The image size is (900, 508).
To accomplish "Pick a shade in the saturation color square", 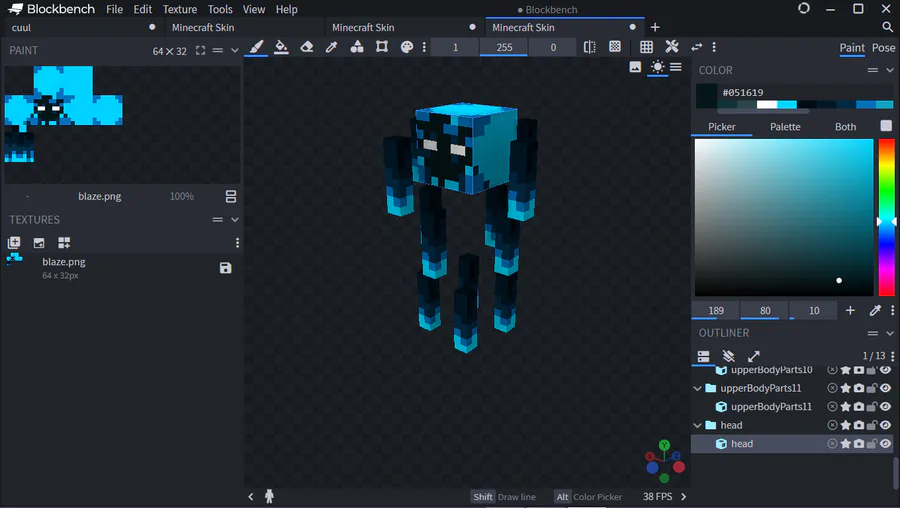I will 783,217.
